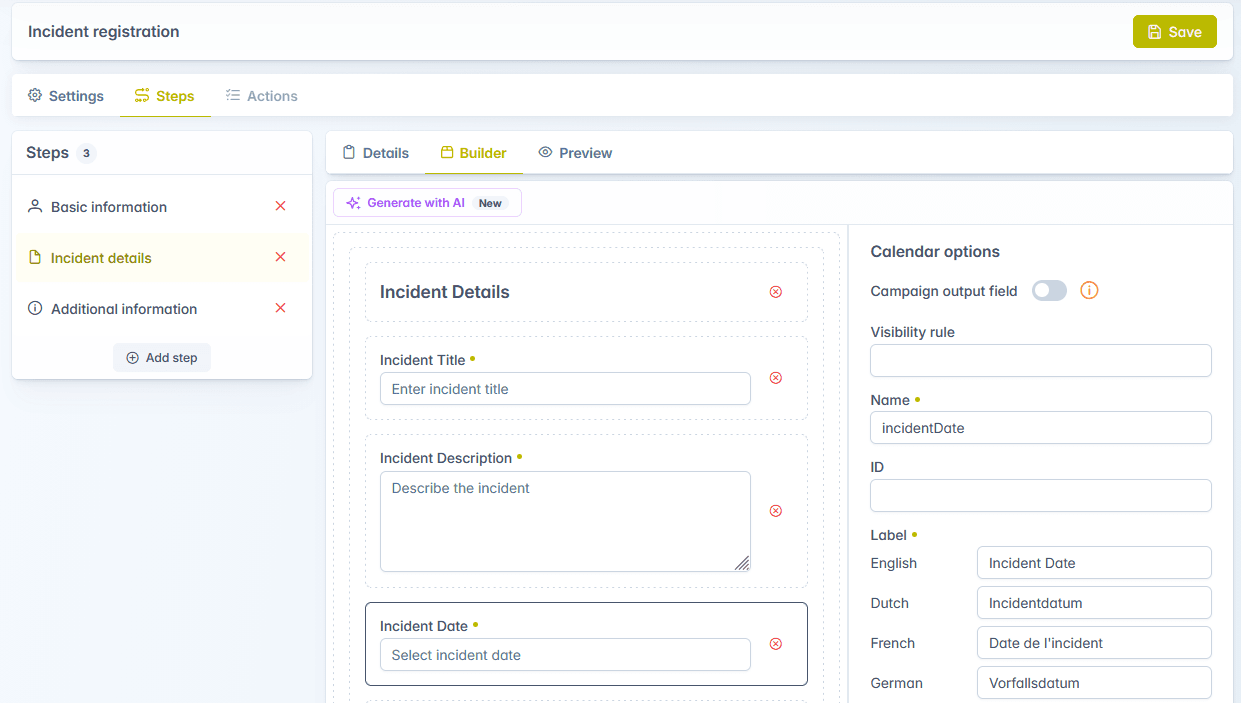Click the Name field containing incidentDate

(x=1040, y=428)
